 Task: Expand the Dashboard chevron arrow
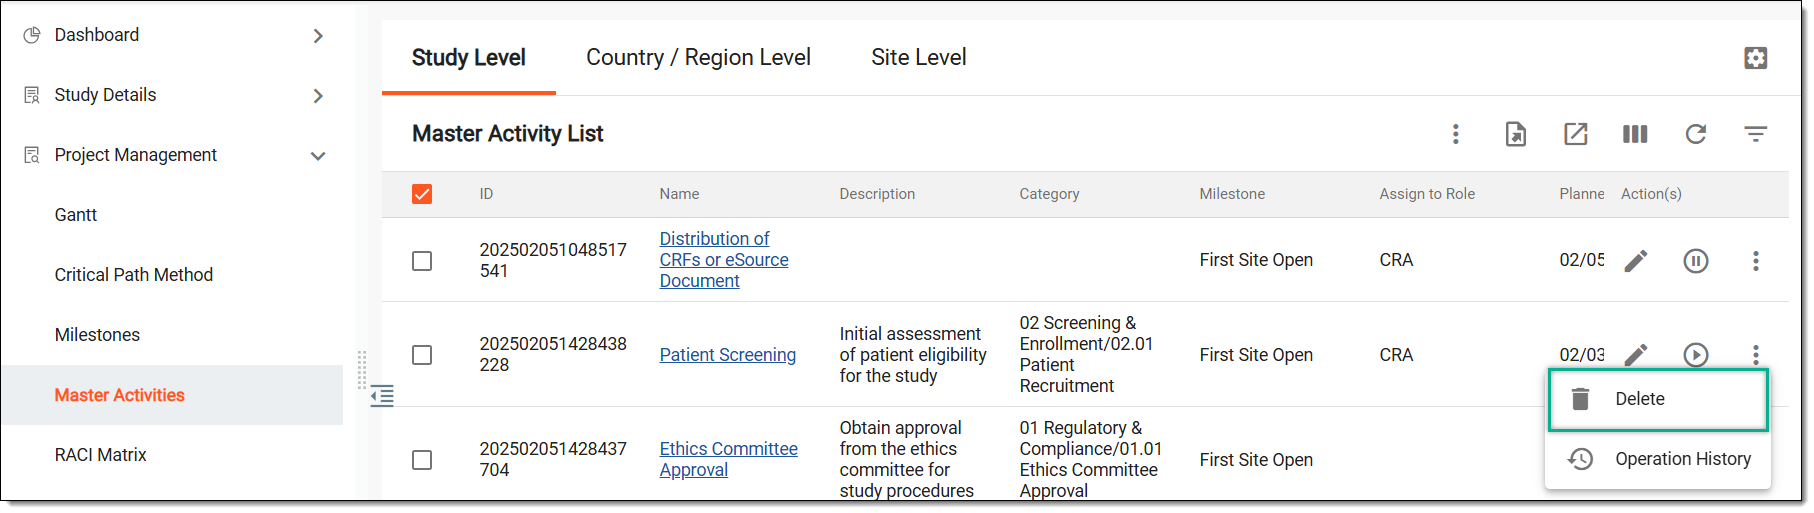(318, 36)
